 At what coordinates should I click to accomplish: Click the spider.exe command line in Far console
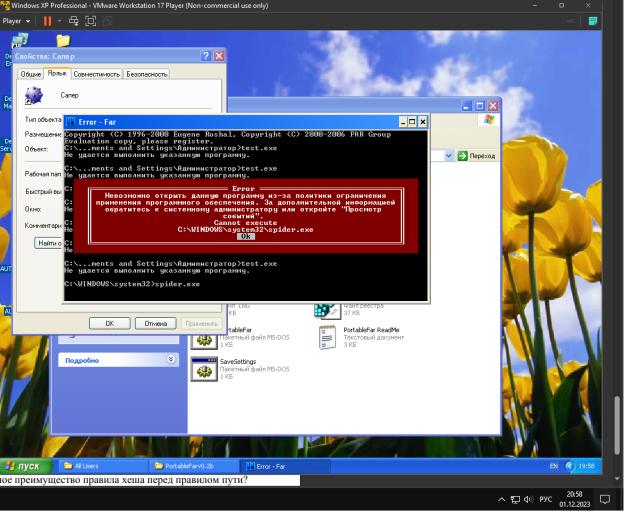pos(132,284)
